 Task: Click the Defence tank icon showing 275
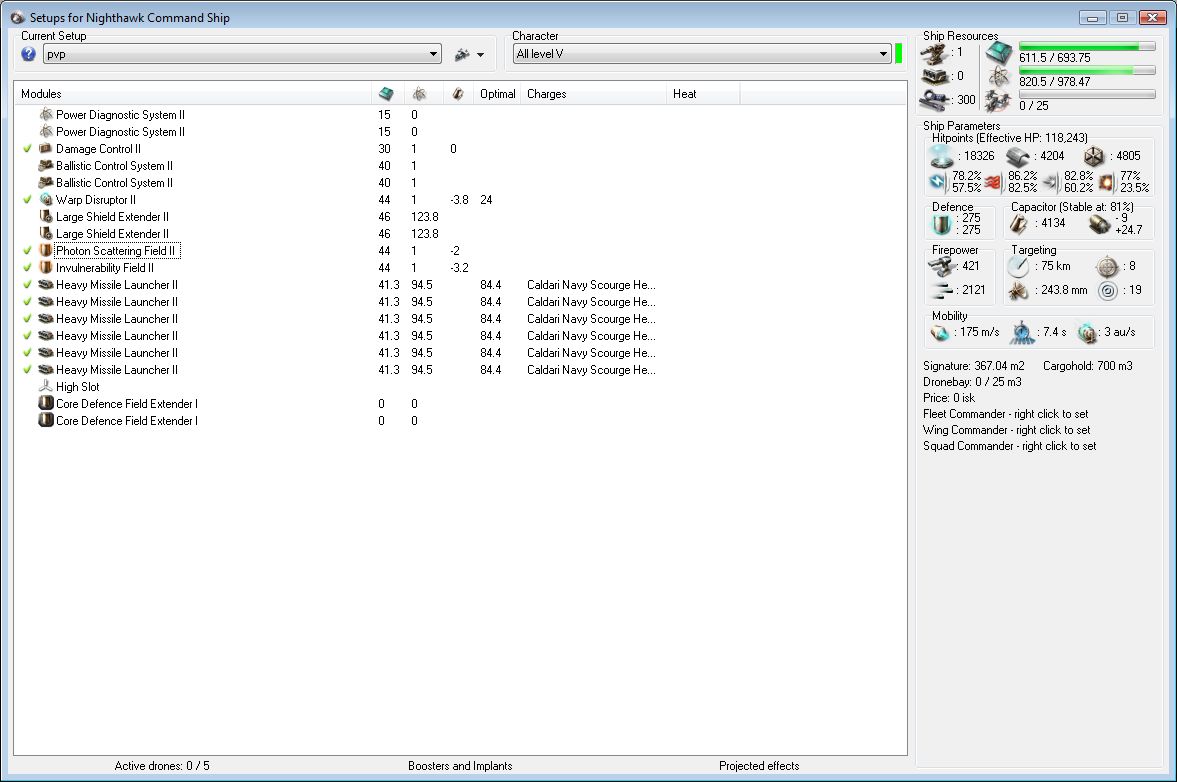click(x=941, y=224)
